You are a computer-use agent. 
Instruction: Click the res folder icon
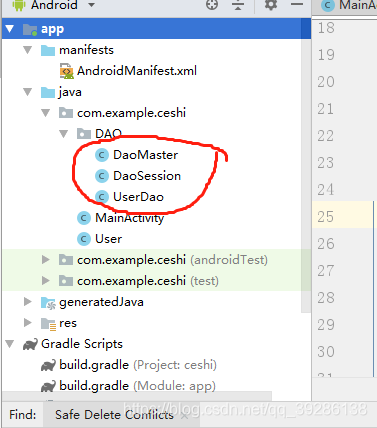pos(48,324)
